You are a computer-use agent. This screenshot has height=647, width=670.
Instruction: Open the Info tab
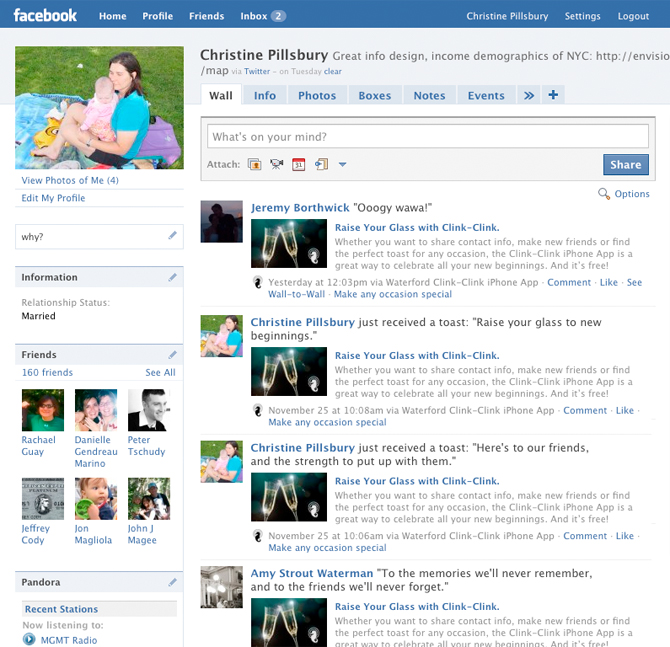click(264, 95)
